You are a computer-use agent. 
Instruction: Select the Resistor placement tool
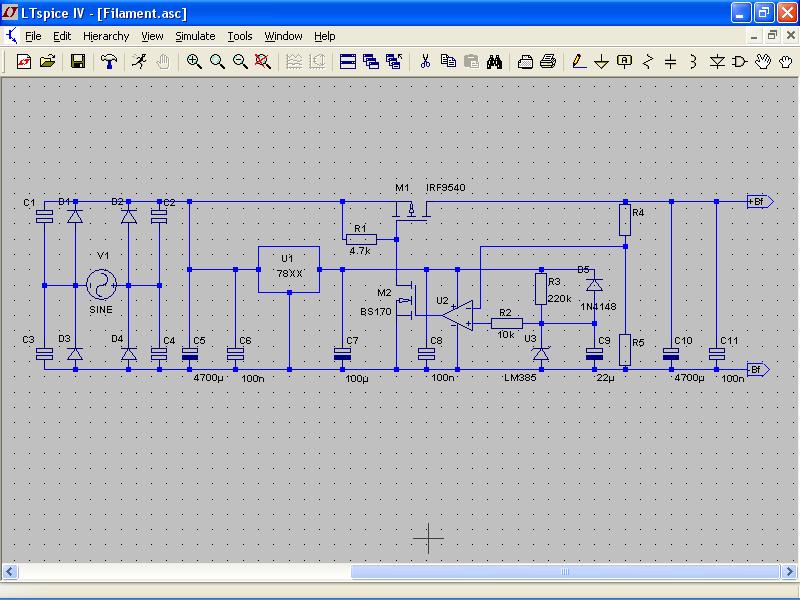(x=648, y=62)
